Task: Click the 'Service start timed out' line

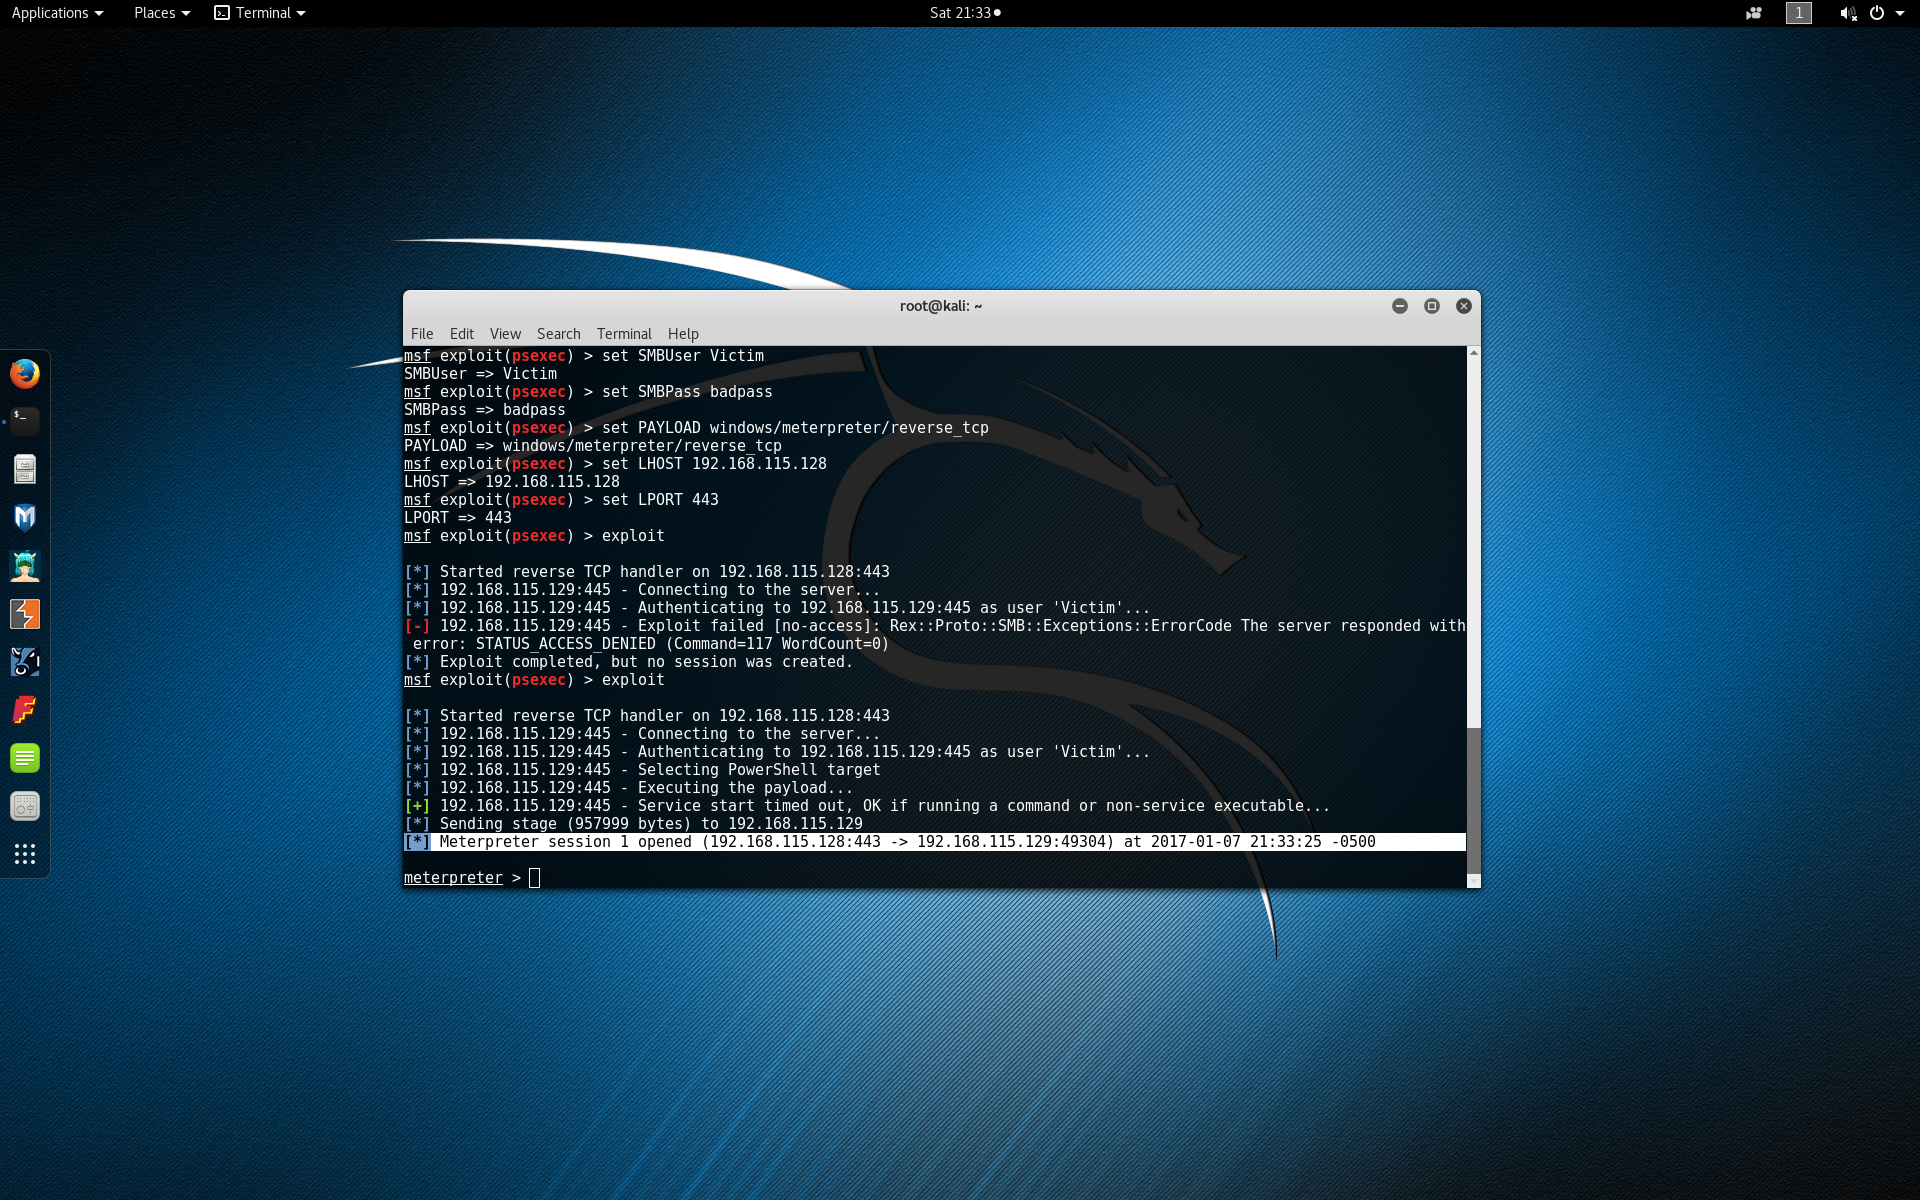Action: click(x=867, y=806)
